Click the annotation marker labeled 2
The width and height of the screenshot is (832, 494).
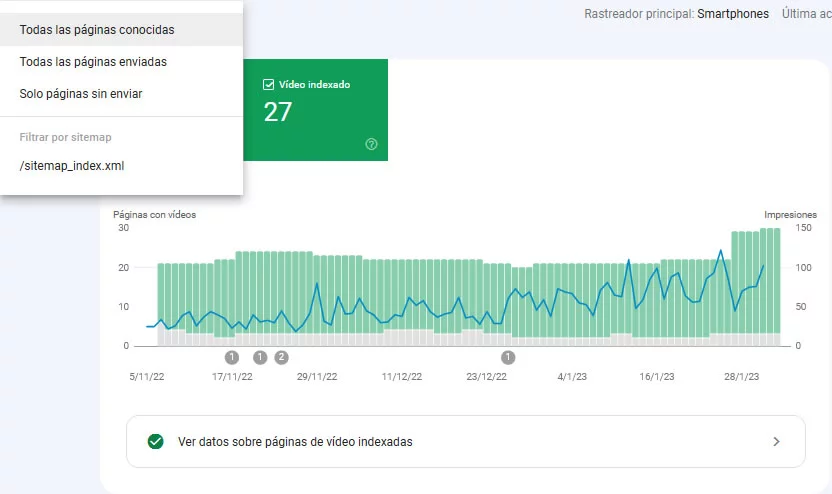281,357
